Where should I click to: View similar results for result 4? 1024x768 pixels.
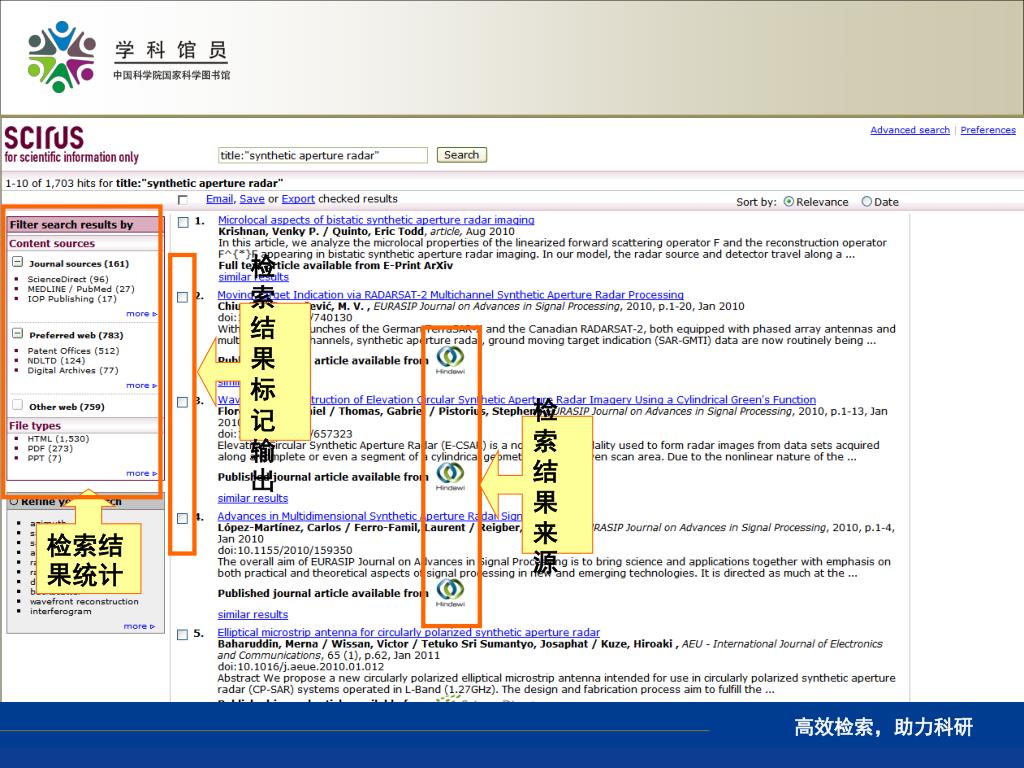pyautogui.click(x=253, y=615)
